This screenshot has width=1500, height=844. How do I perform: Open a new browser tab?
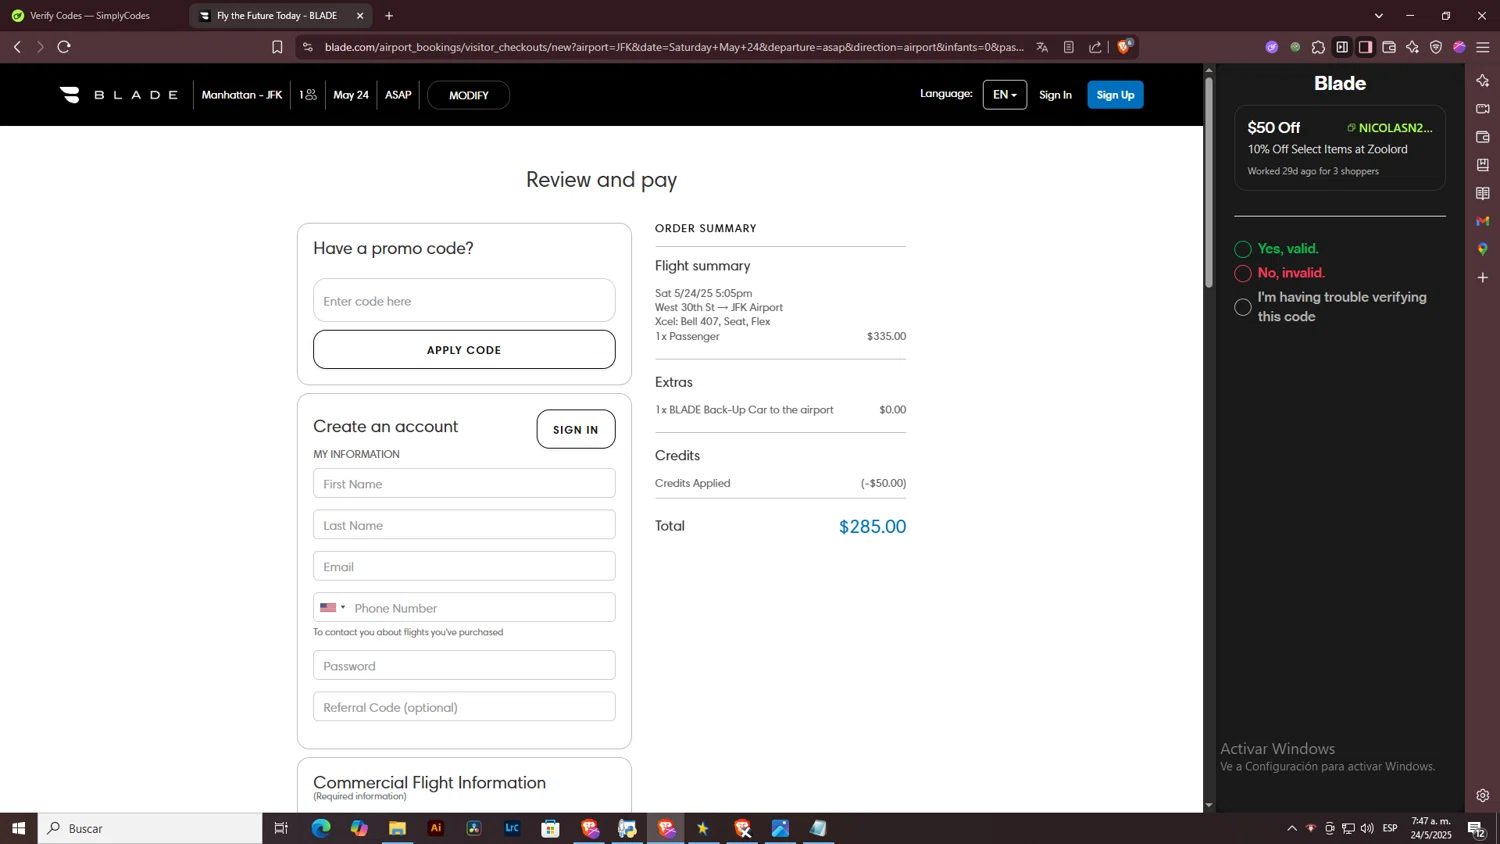(x=389, y=16)
